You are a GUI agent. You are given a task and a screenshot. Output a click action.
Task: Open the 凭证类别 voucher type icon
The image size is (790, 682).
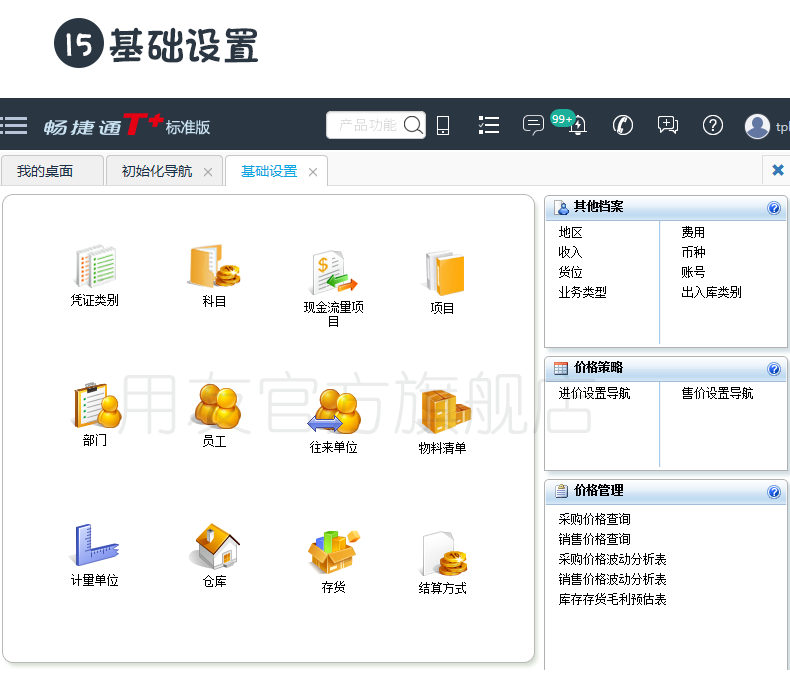(x=95, y=266)
